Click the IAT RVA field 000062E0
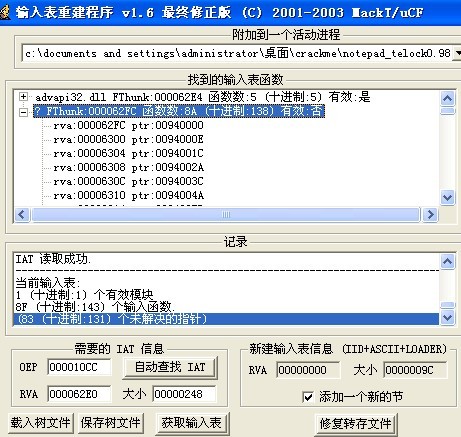 tap(79, 394)
